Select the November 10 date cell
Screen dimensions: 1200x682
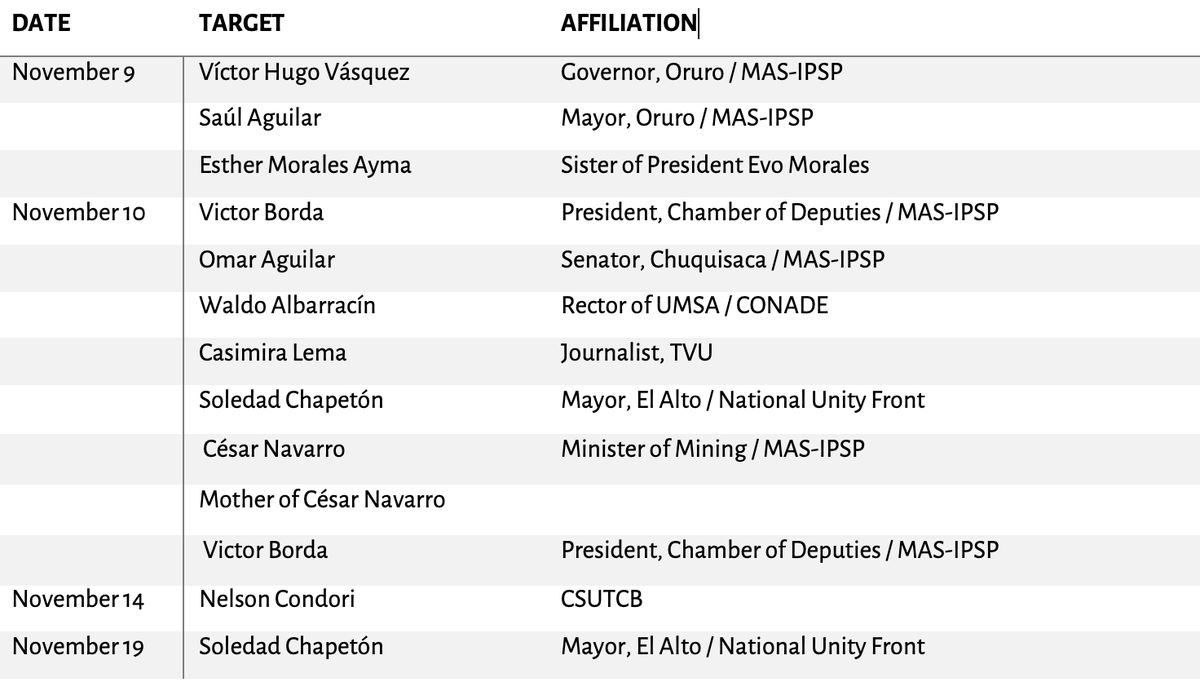pos(78,212)
